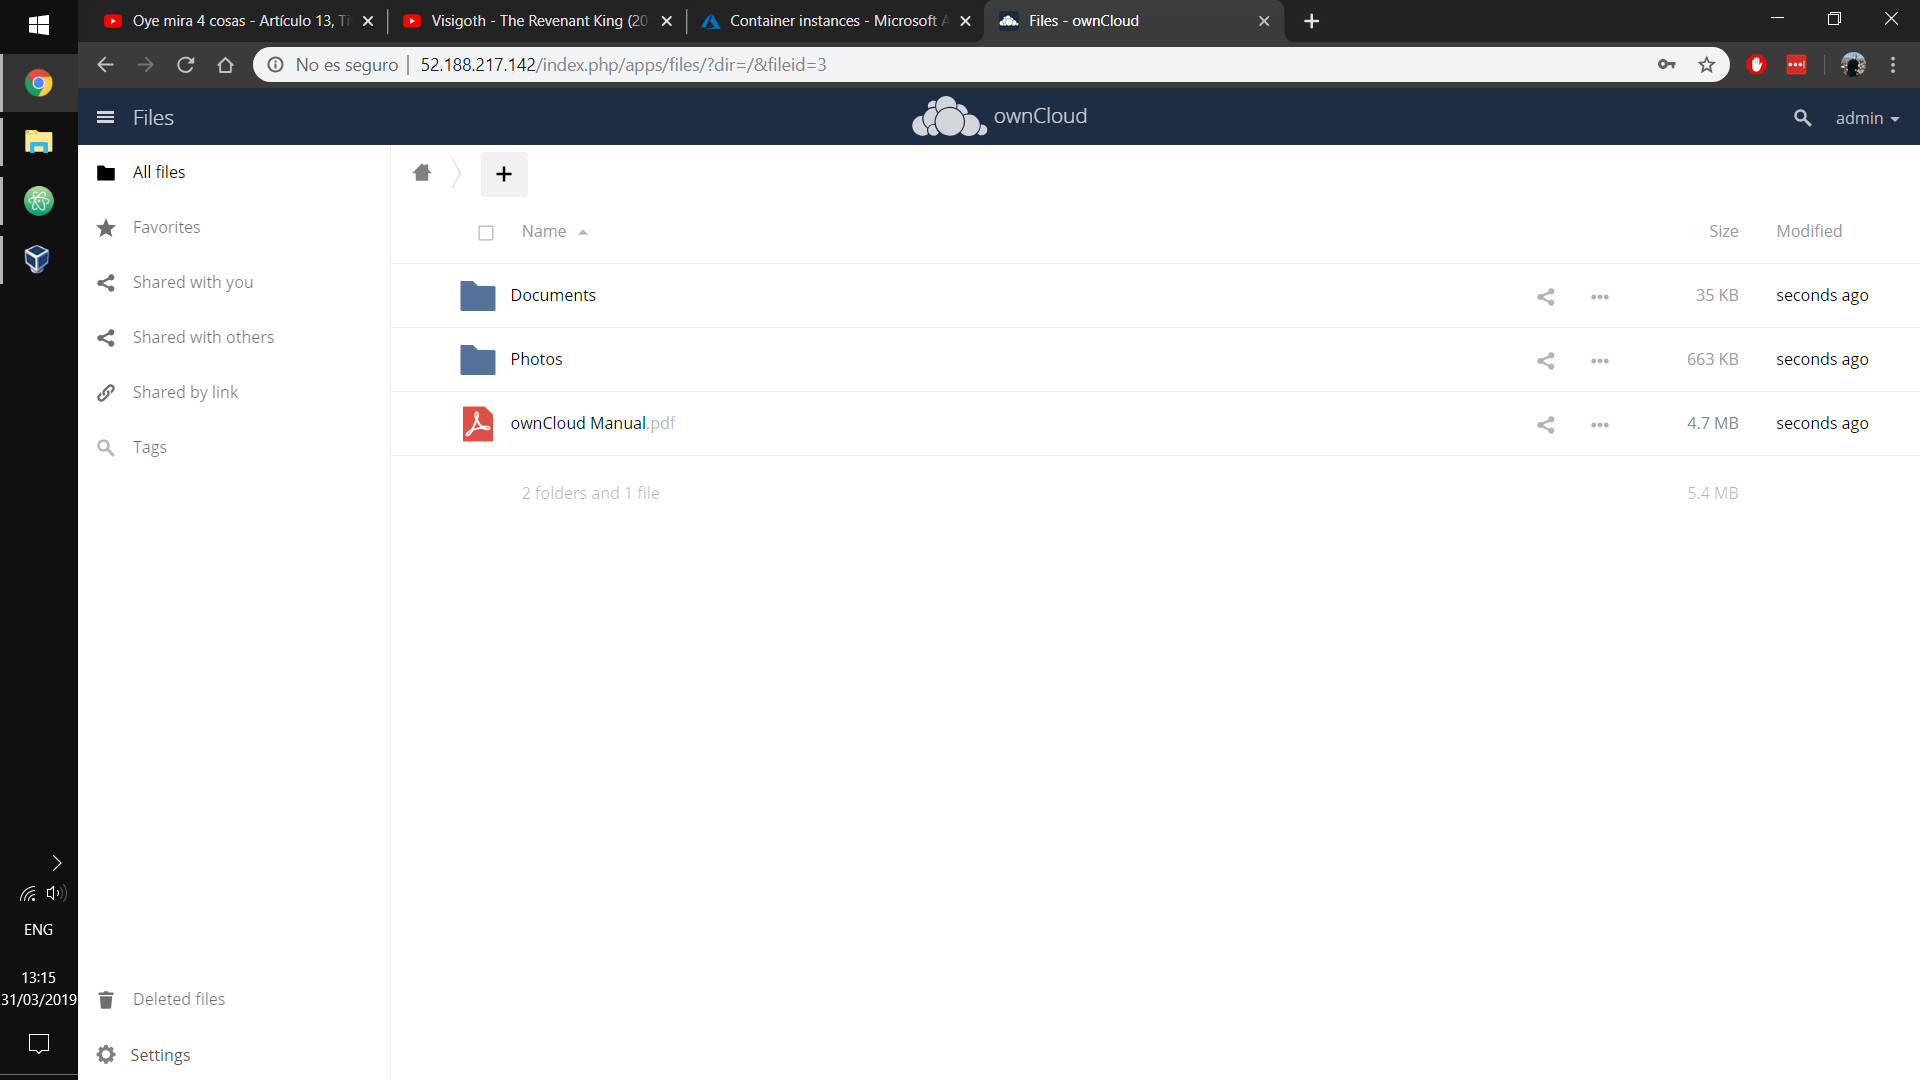Open more actions for Documents folder

point(1599,296)
